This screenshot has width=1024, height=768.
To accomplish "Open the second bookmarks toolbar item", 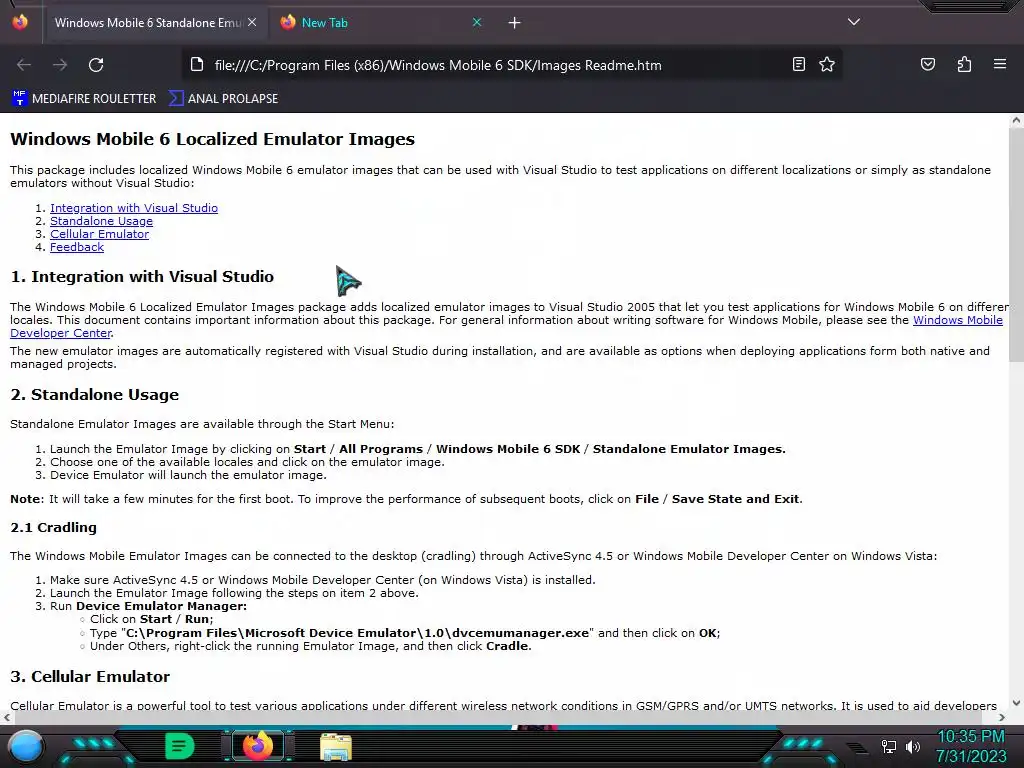I will click(x=223, y=99).
